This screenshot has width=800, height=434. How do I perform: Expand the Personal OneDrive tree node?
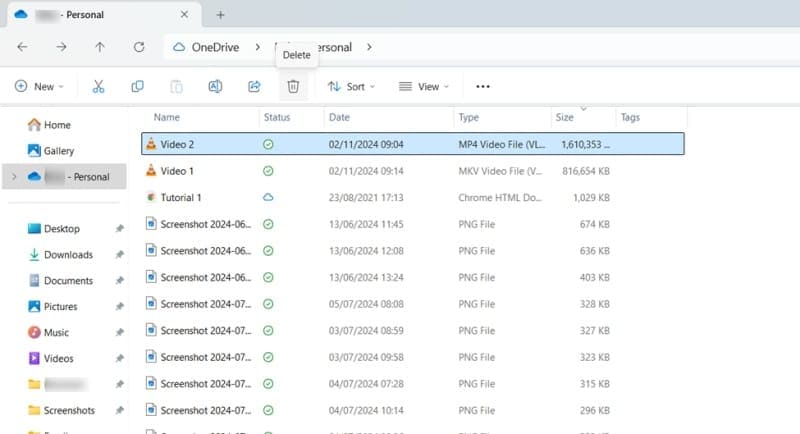pos(14,177)
